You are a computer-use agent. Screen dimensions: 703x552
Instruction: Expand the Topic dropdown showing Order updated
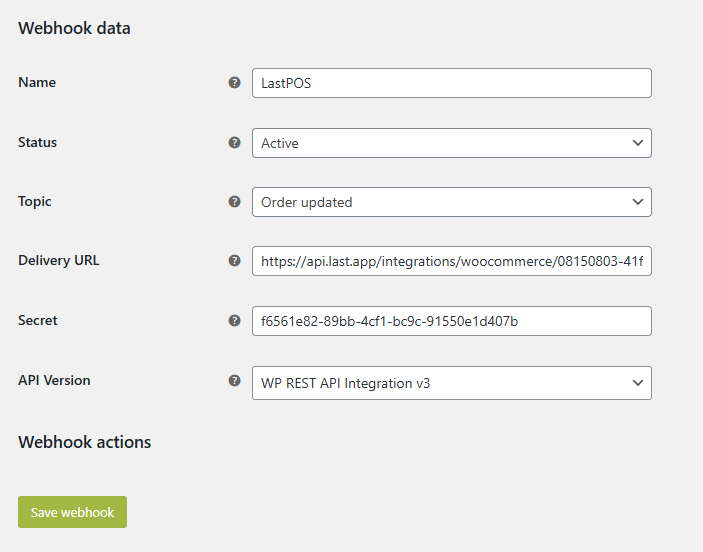tap(451, 202)
